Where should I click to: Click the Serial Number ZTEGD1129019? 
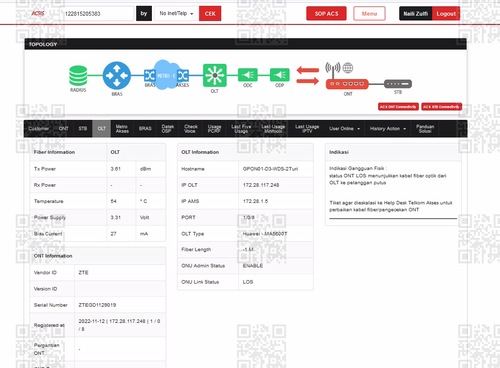click(x=97, y=305)
